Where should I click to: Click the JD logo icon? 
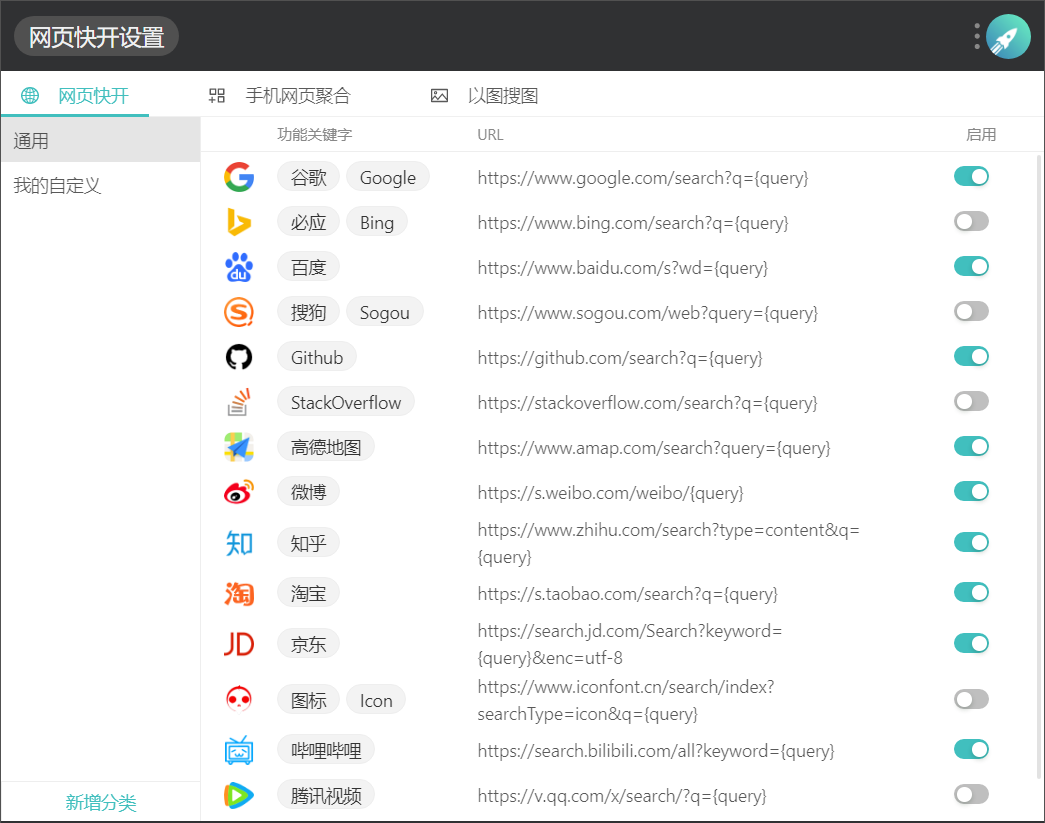point(239,644)
